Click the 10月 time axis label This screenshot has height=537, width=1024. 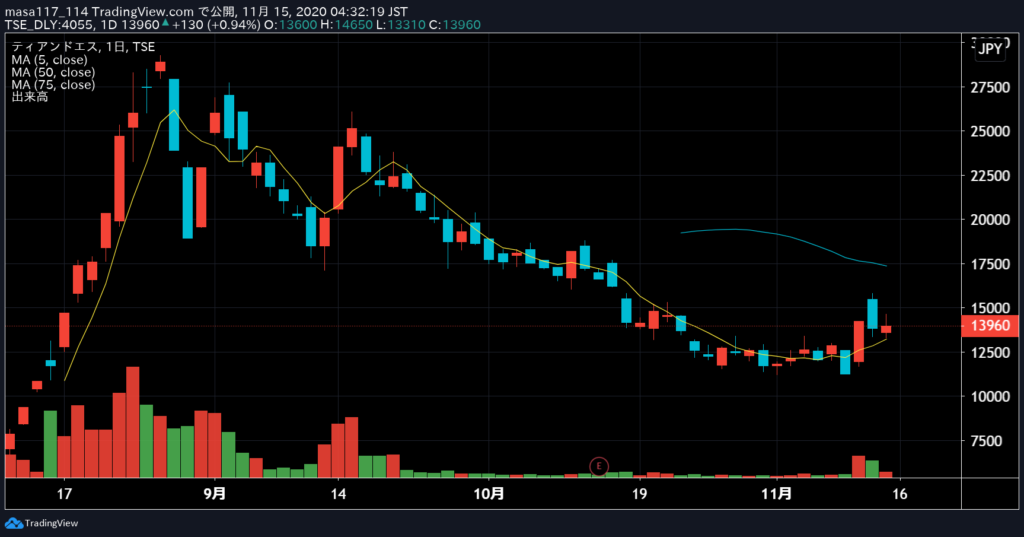(488, 493)
